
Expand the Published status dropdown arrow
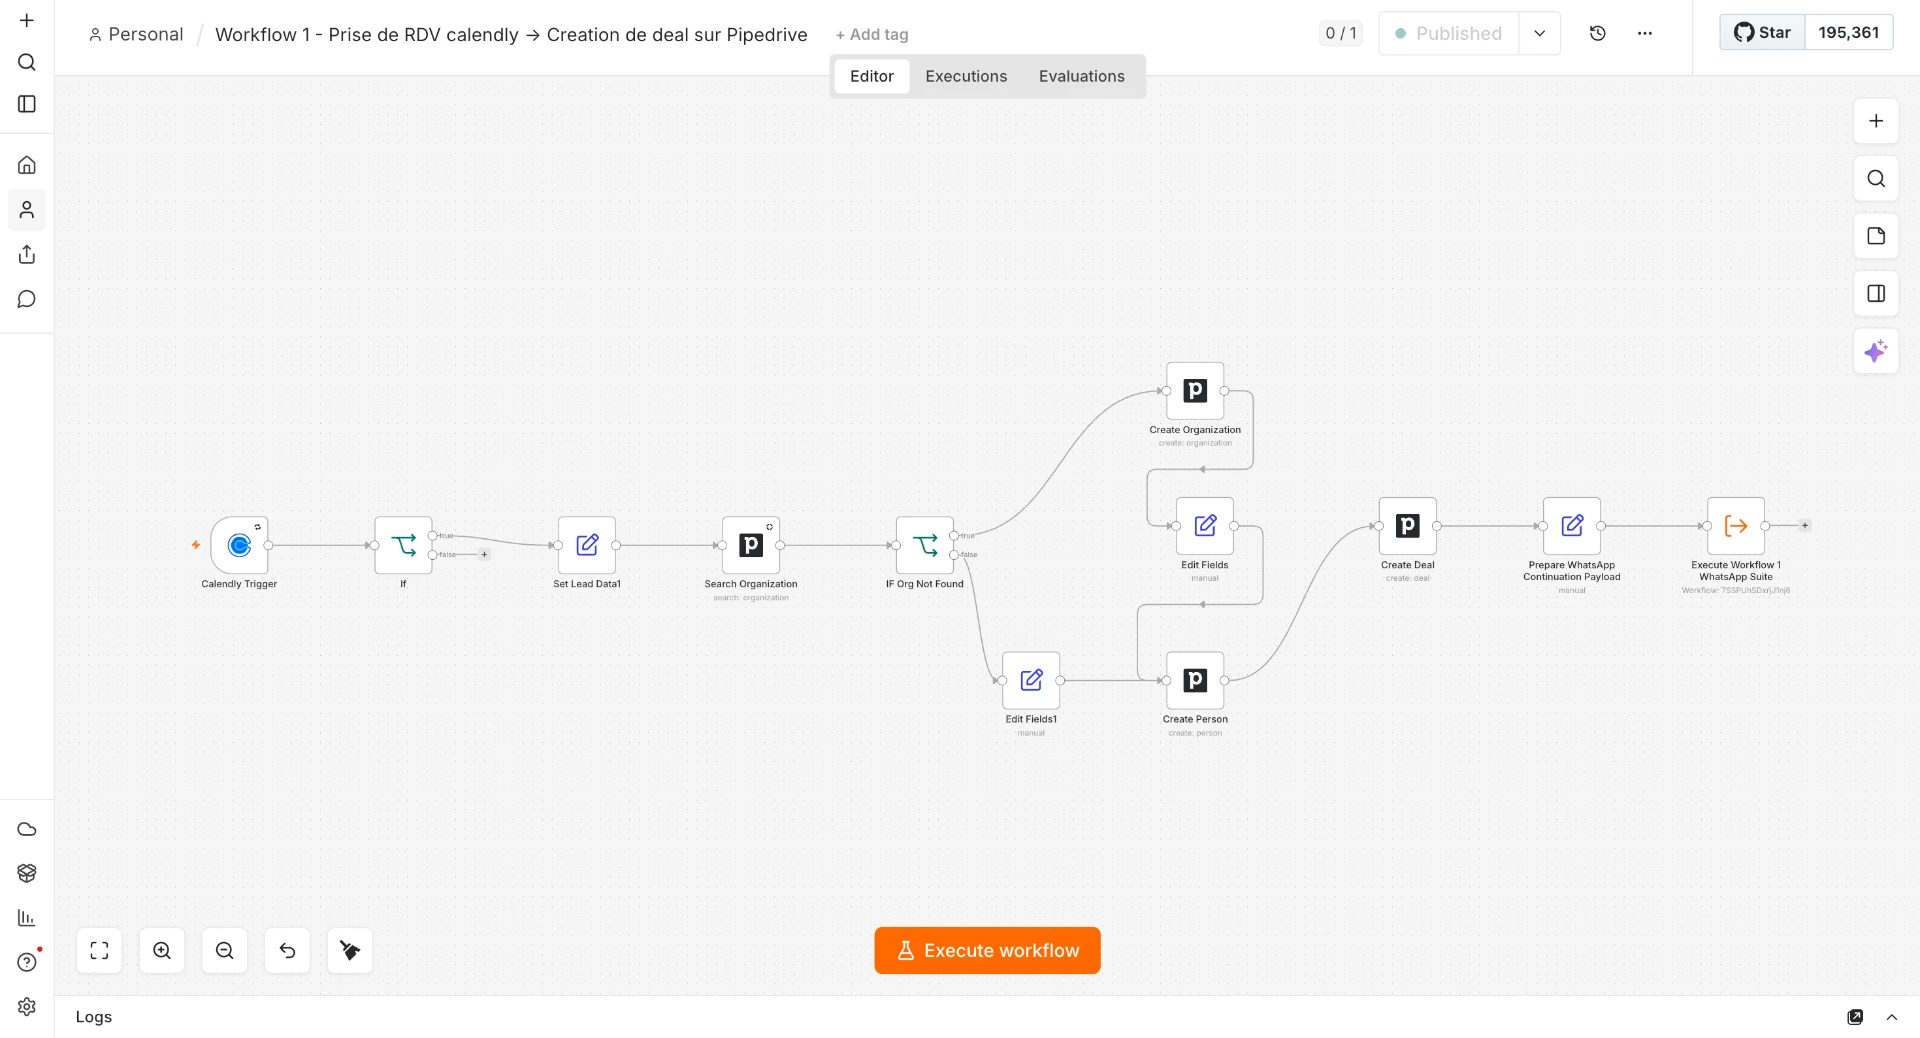click(x=1540, y=33)
